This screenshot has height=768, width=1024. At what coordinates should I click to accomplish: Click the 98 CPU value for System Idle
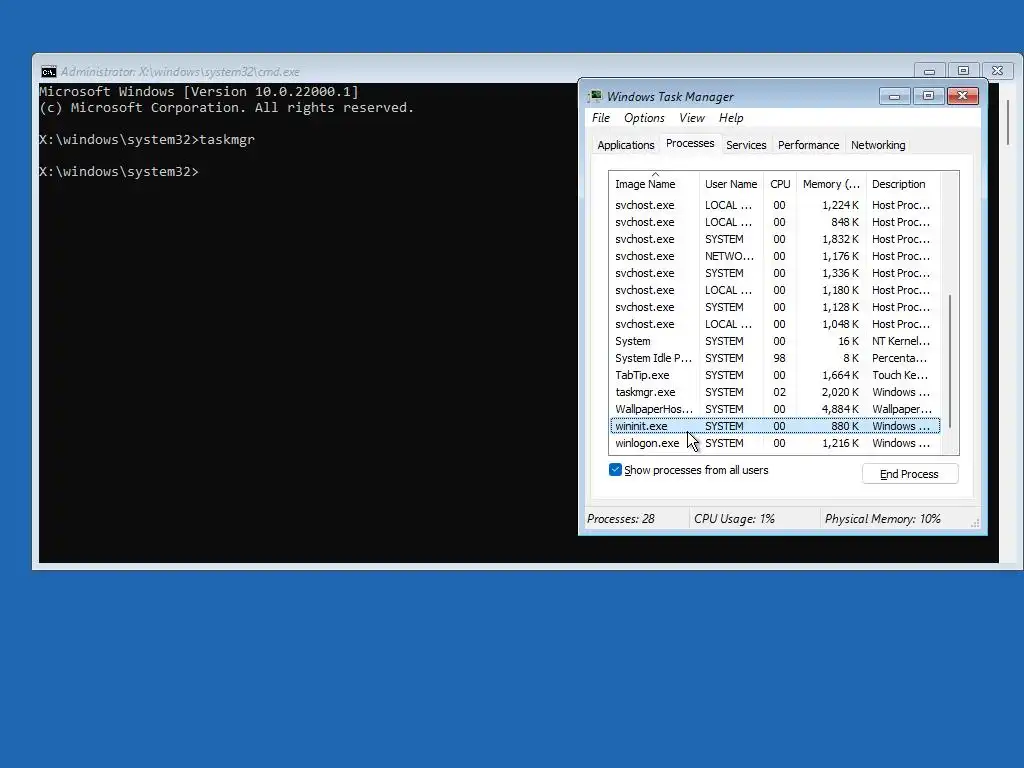(x=779, y=359)
